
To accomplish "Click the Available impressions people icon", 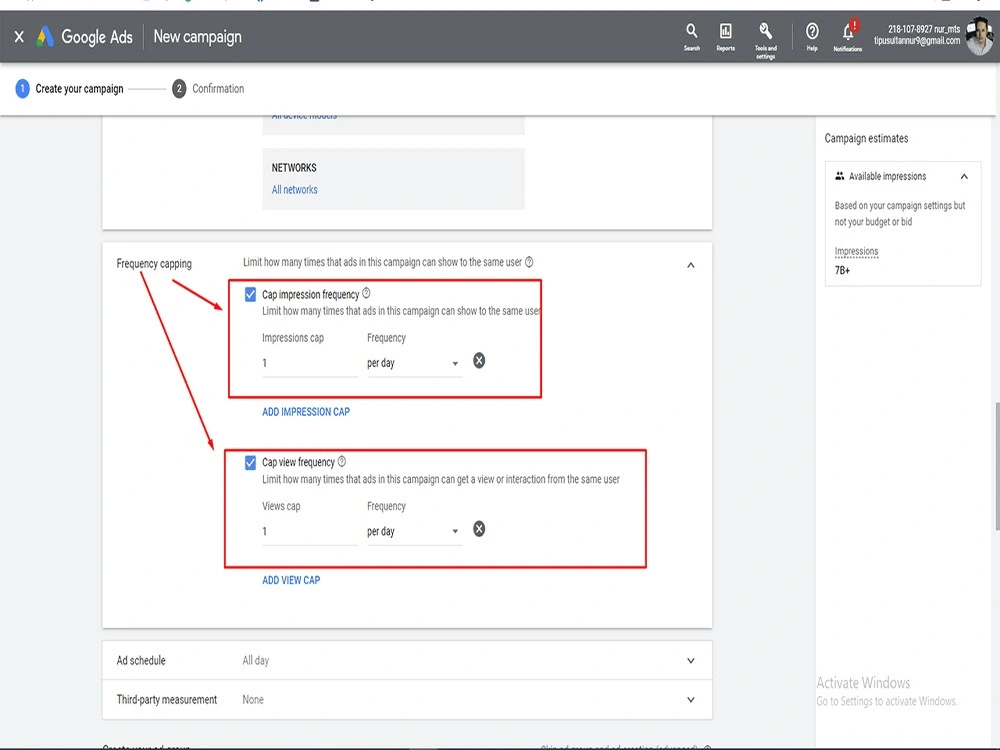I will [x=840, y=176].
